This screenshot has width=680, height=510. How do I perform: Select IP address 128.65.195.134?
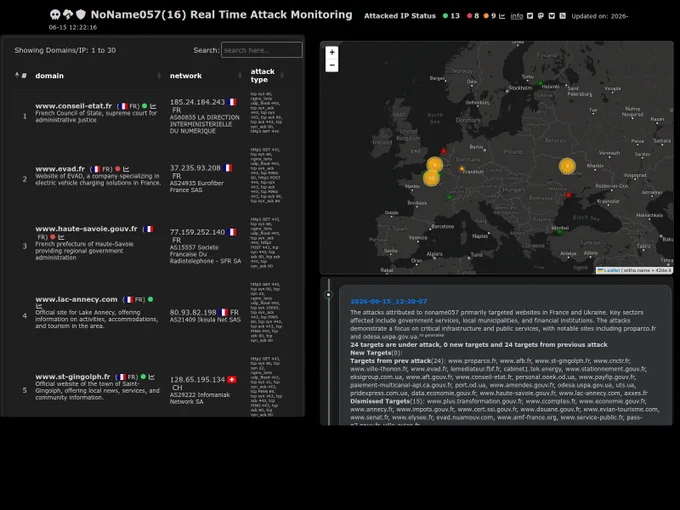coord(197,379)
